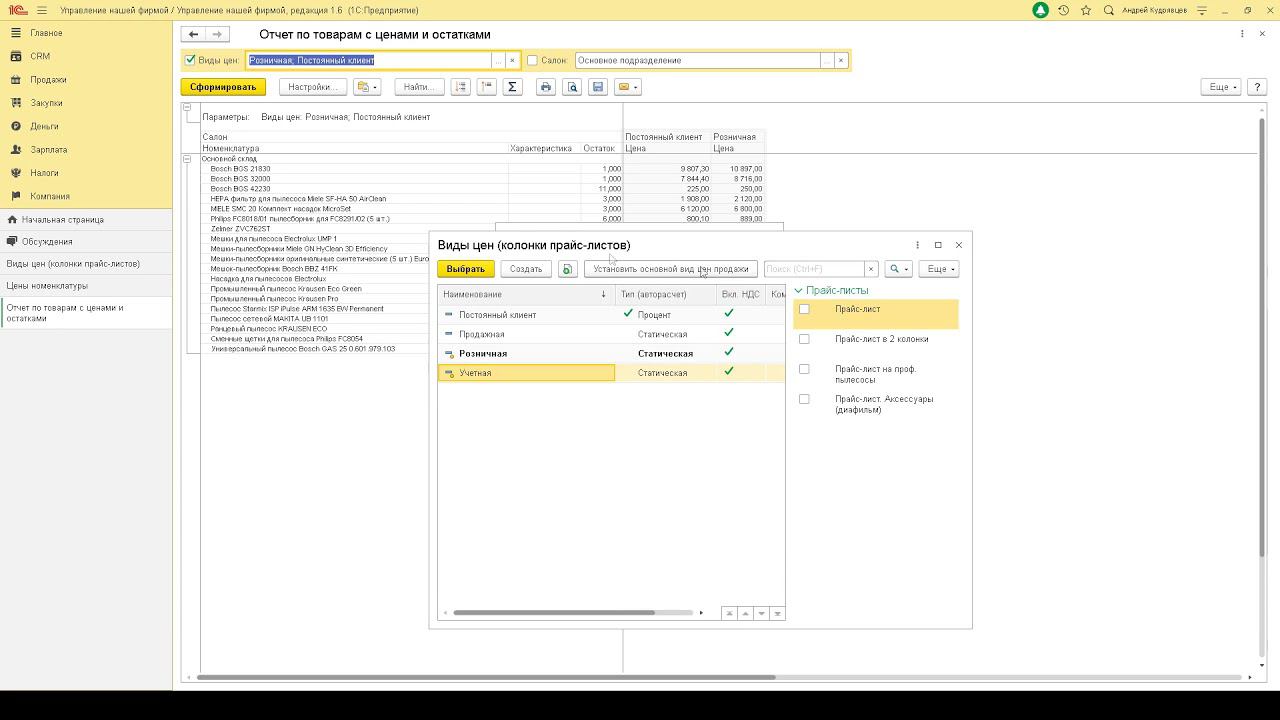
Task: Focus the 'Поиск (Ctrl+F)' search field
Action: [x=814, y=269]
